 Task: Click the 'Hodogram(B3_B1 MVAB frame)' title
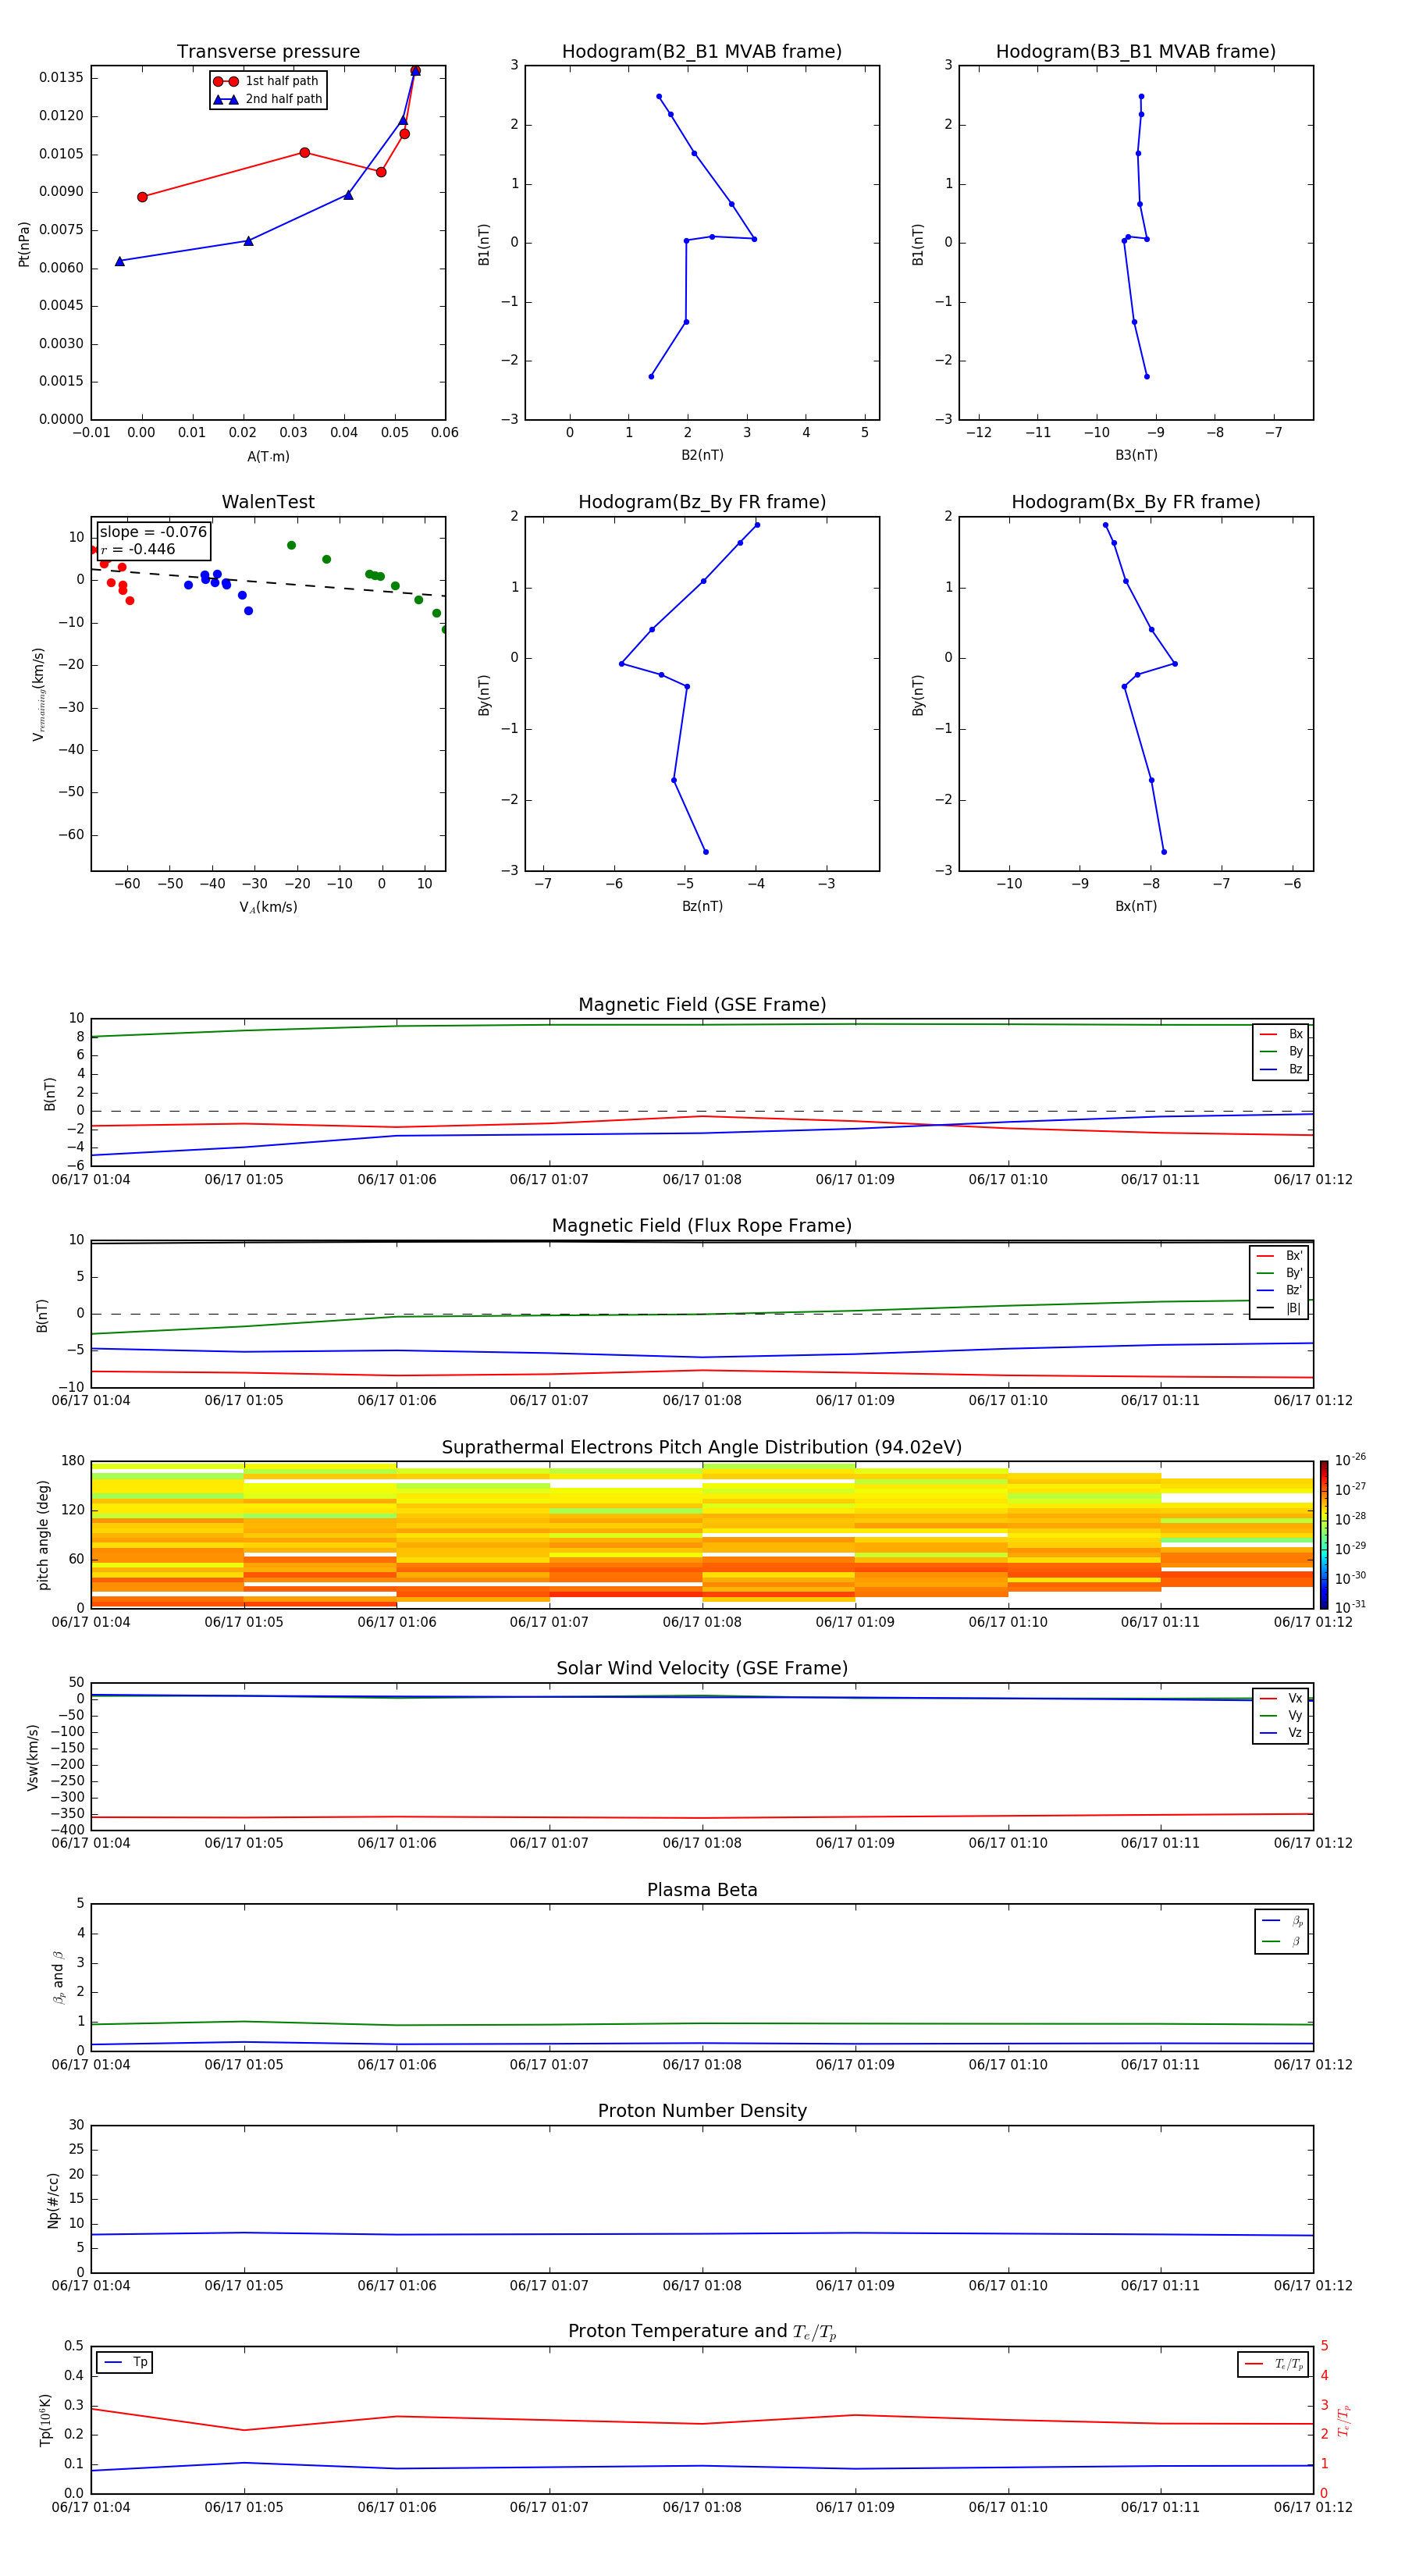1136,52
